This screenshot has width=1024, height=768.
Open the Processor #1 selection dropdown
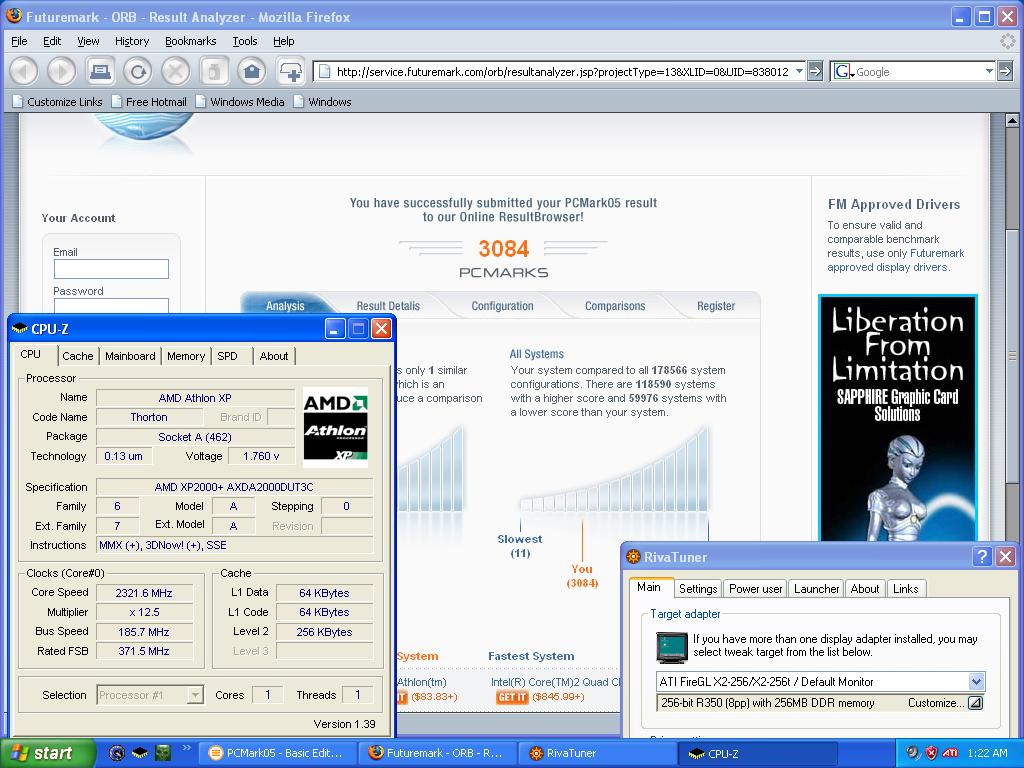(195, 695)
